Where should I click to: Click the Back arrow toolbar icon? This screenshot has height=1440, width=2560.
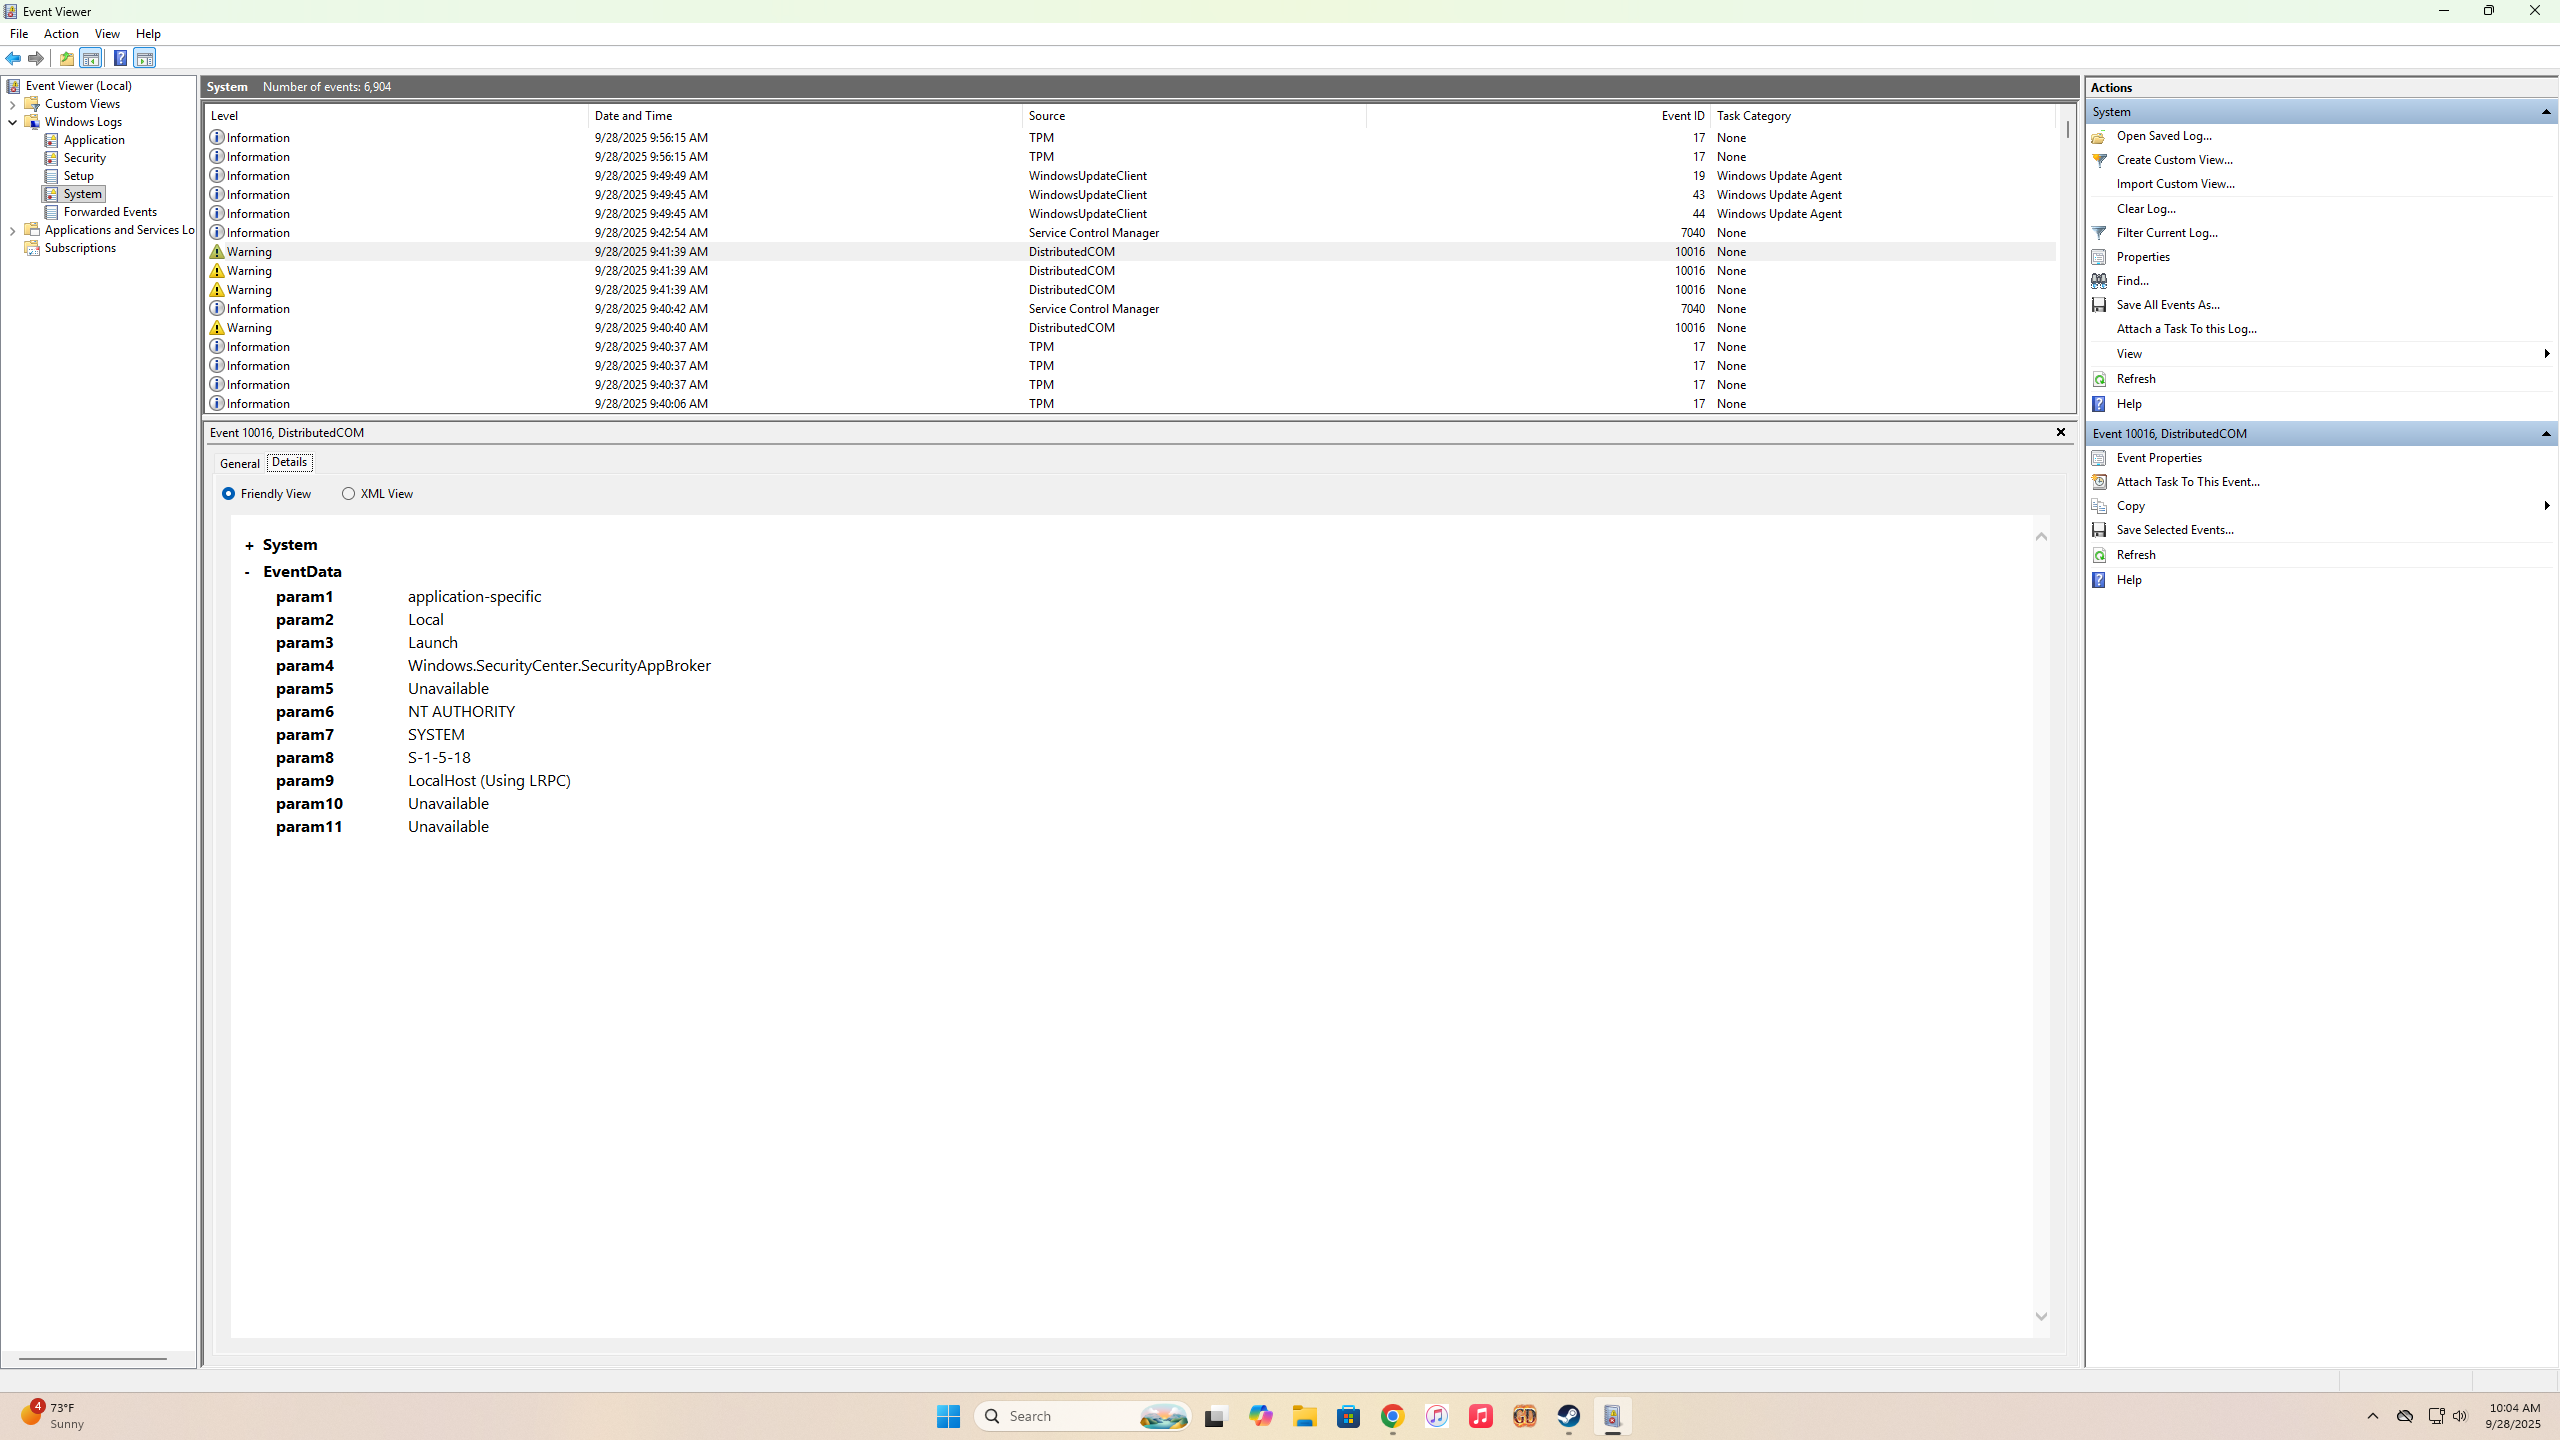[13, 58]
